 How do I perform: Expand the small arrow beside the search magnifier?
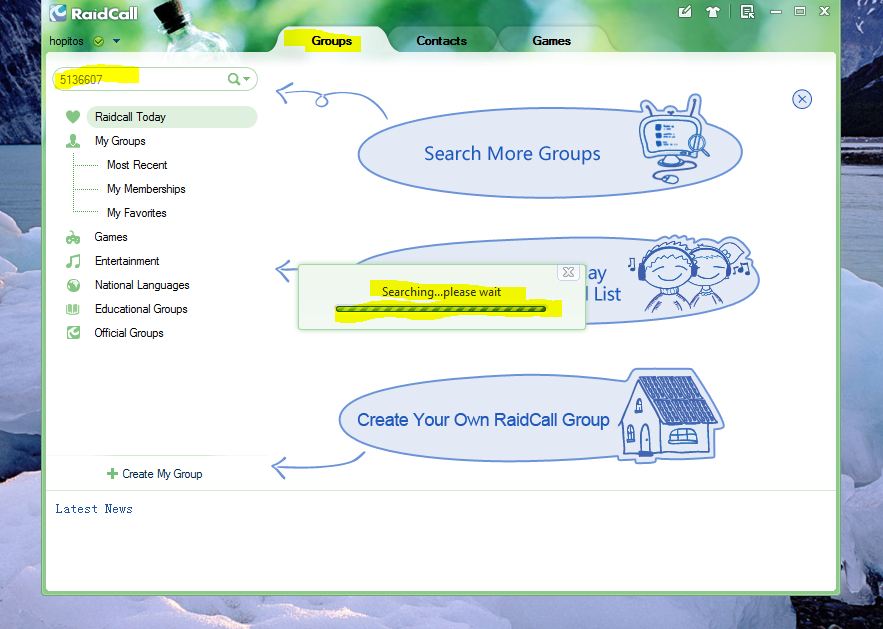[x=246, y=79]
